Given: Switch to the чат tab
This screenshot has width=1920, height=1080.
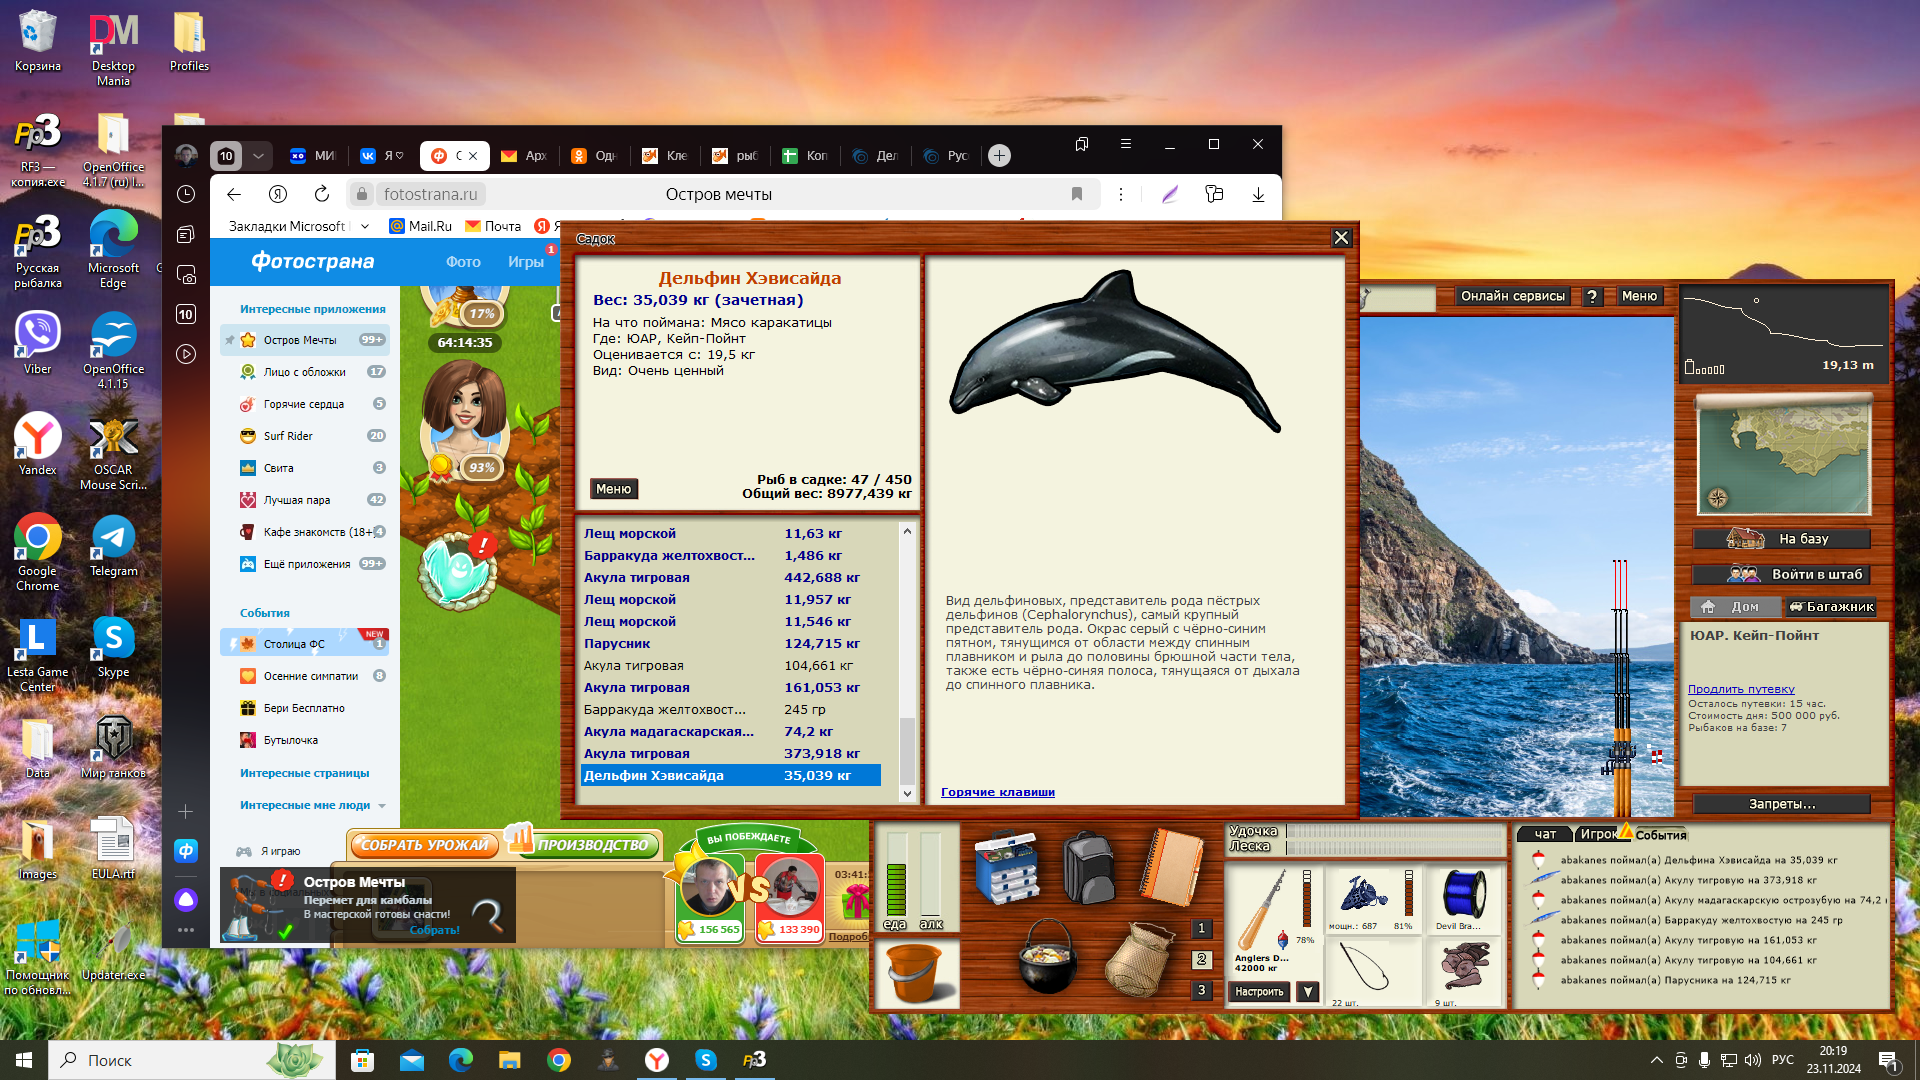Looking at the screenshot, I should coord(1545,834).
